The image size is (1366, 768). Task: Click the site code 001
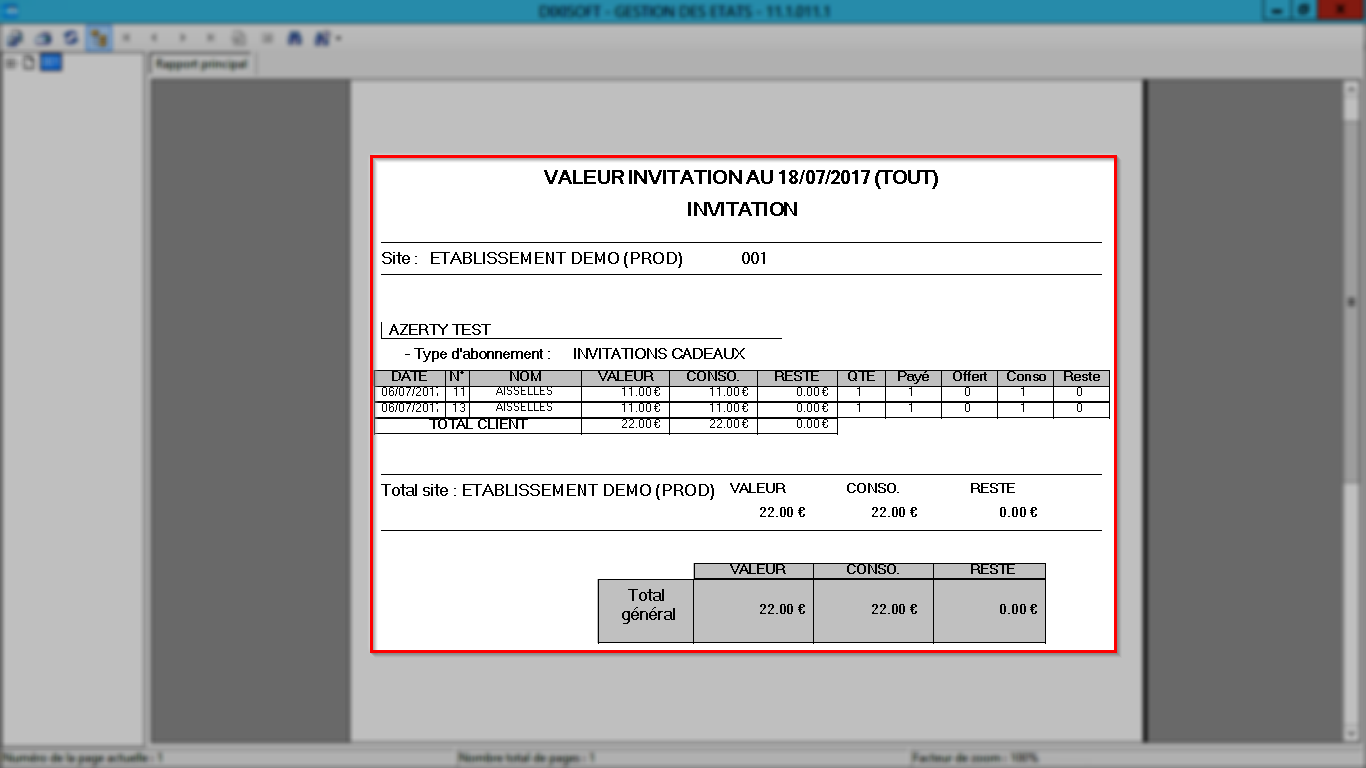coord(754,258)
